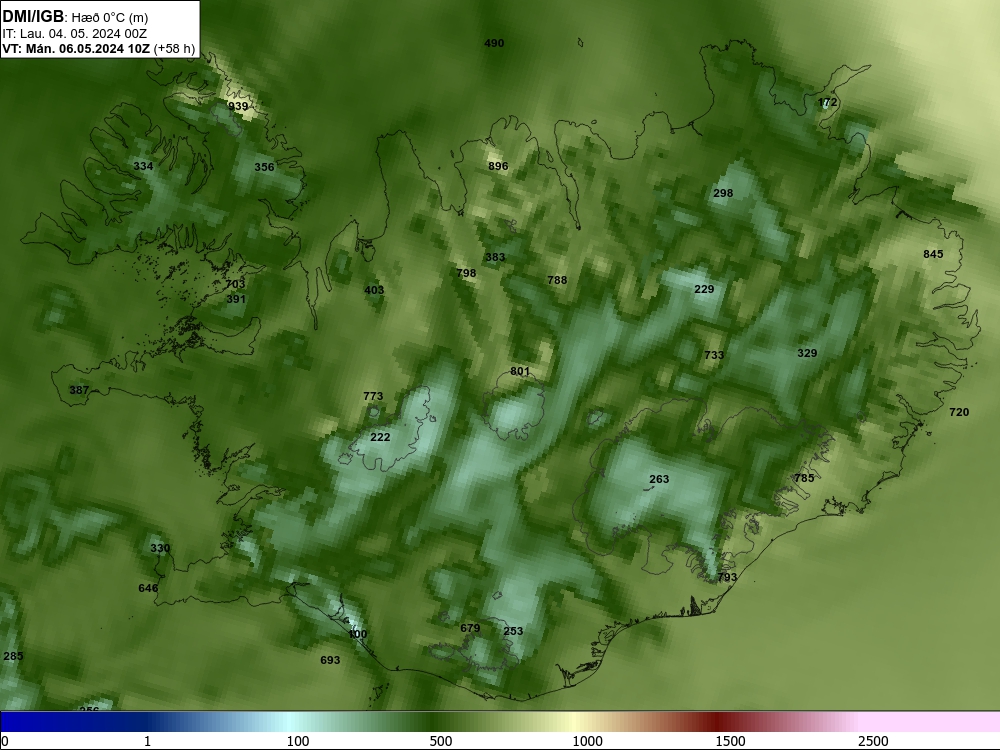Click the 500 tick on the color scale

pyautogui.click(x=441, y=741)
